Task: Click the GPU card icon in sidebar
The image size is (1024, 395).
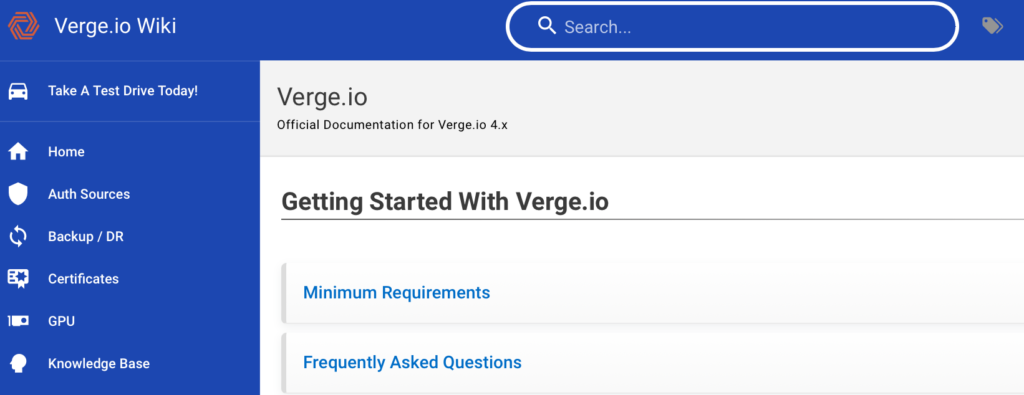Action: coord(18,321)
